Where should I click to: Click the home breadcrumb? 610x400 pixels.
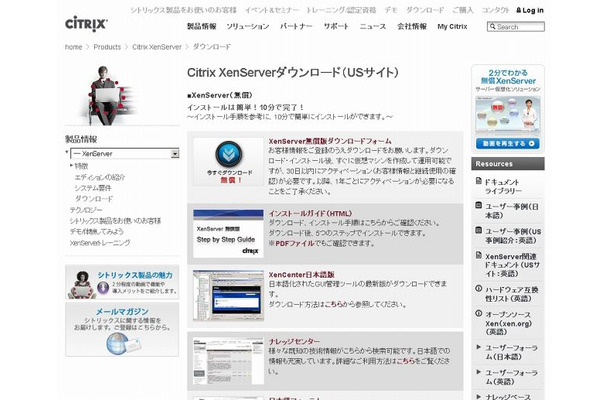(74, 47)
